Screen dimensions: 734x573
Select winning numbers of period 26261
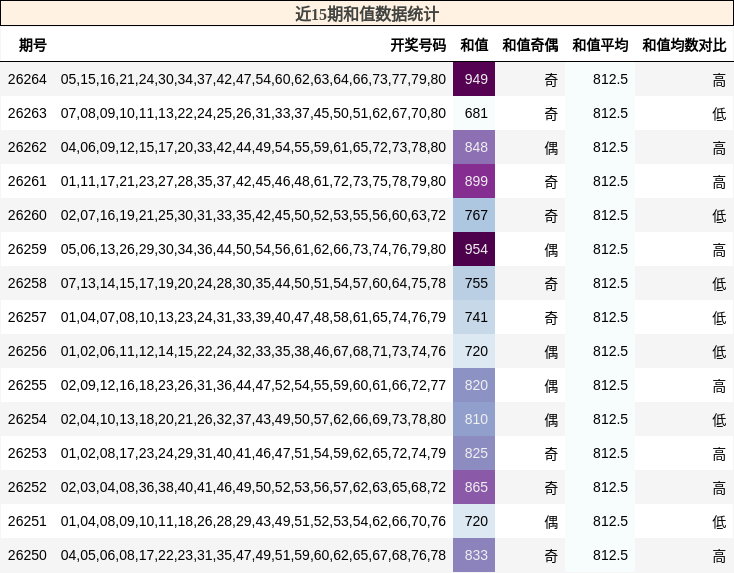[253, 181]
